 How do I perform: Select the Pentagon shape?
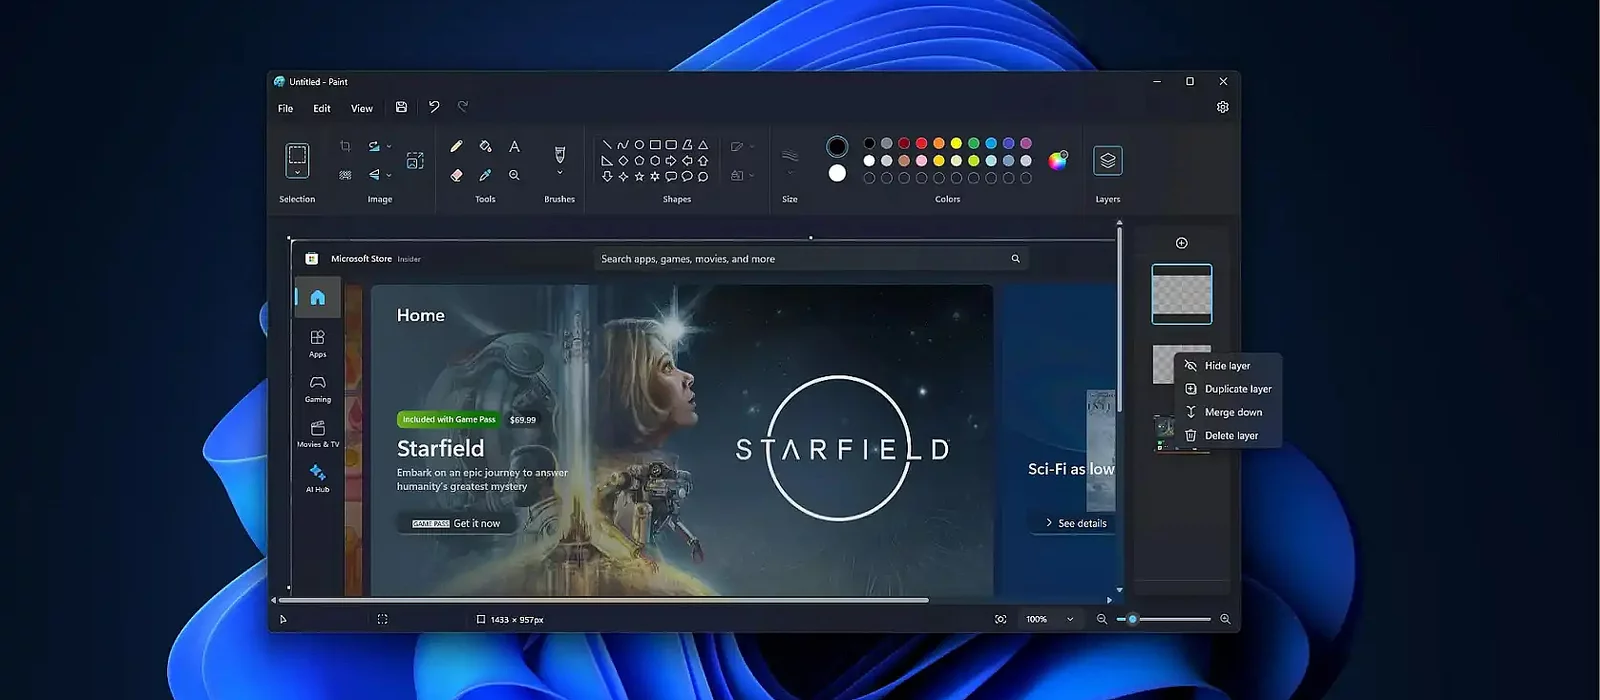pos(639,160)
